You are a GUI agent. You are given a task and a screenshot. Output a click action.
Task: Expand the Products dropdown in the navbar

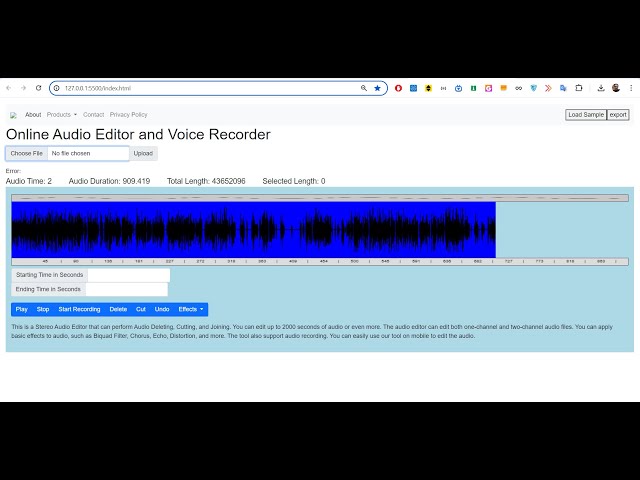[x=61, y=115]
